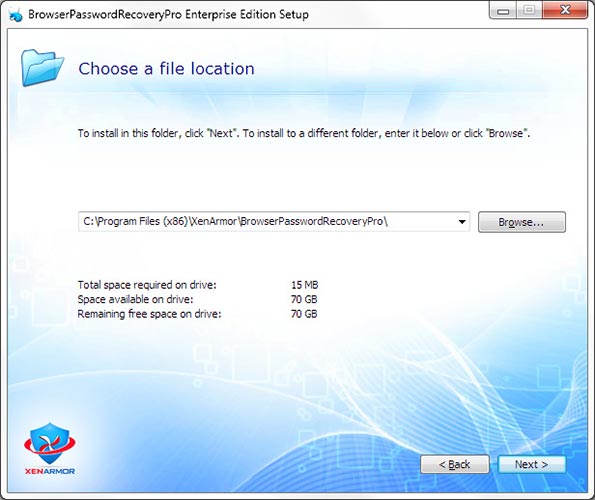Click the setup app icon in title bar
Image resolution: width=595 pixels, height=500 pixels.
pos(16,15)
